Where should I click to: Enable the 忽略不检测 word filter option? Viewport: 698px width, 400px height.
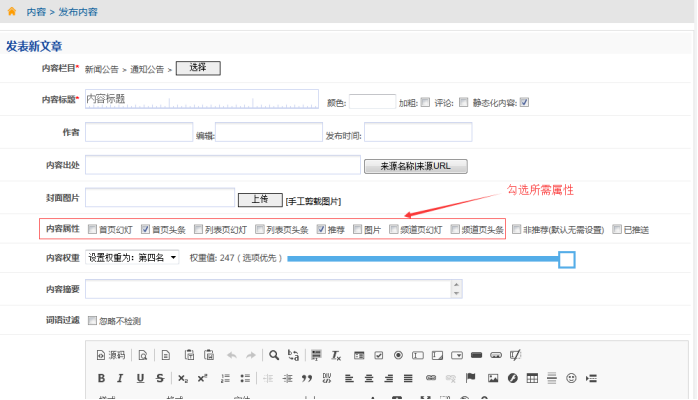point(93,321)
